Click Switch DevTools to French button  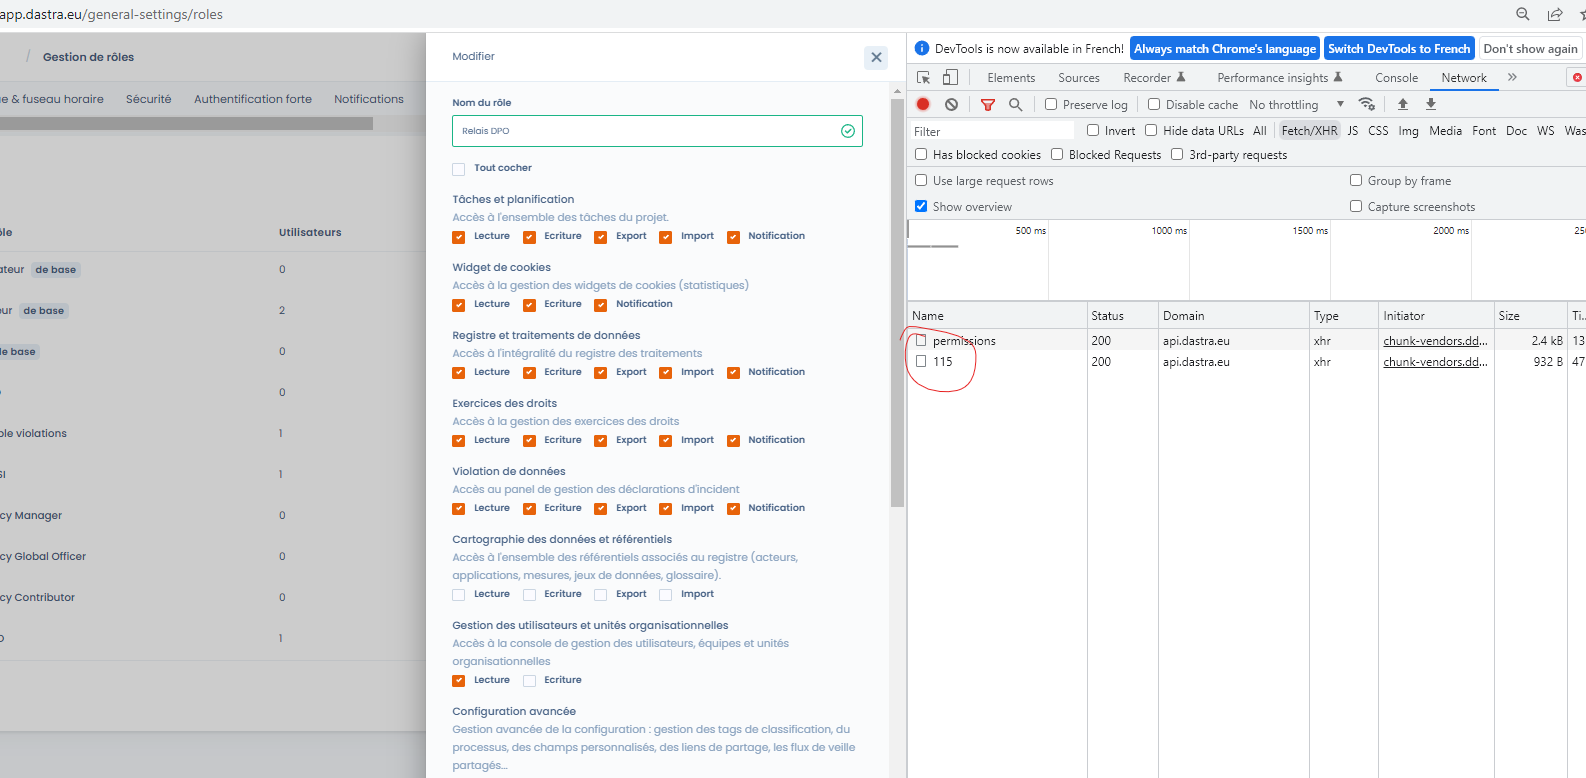click(x=1398, y=49)
